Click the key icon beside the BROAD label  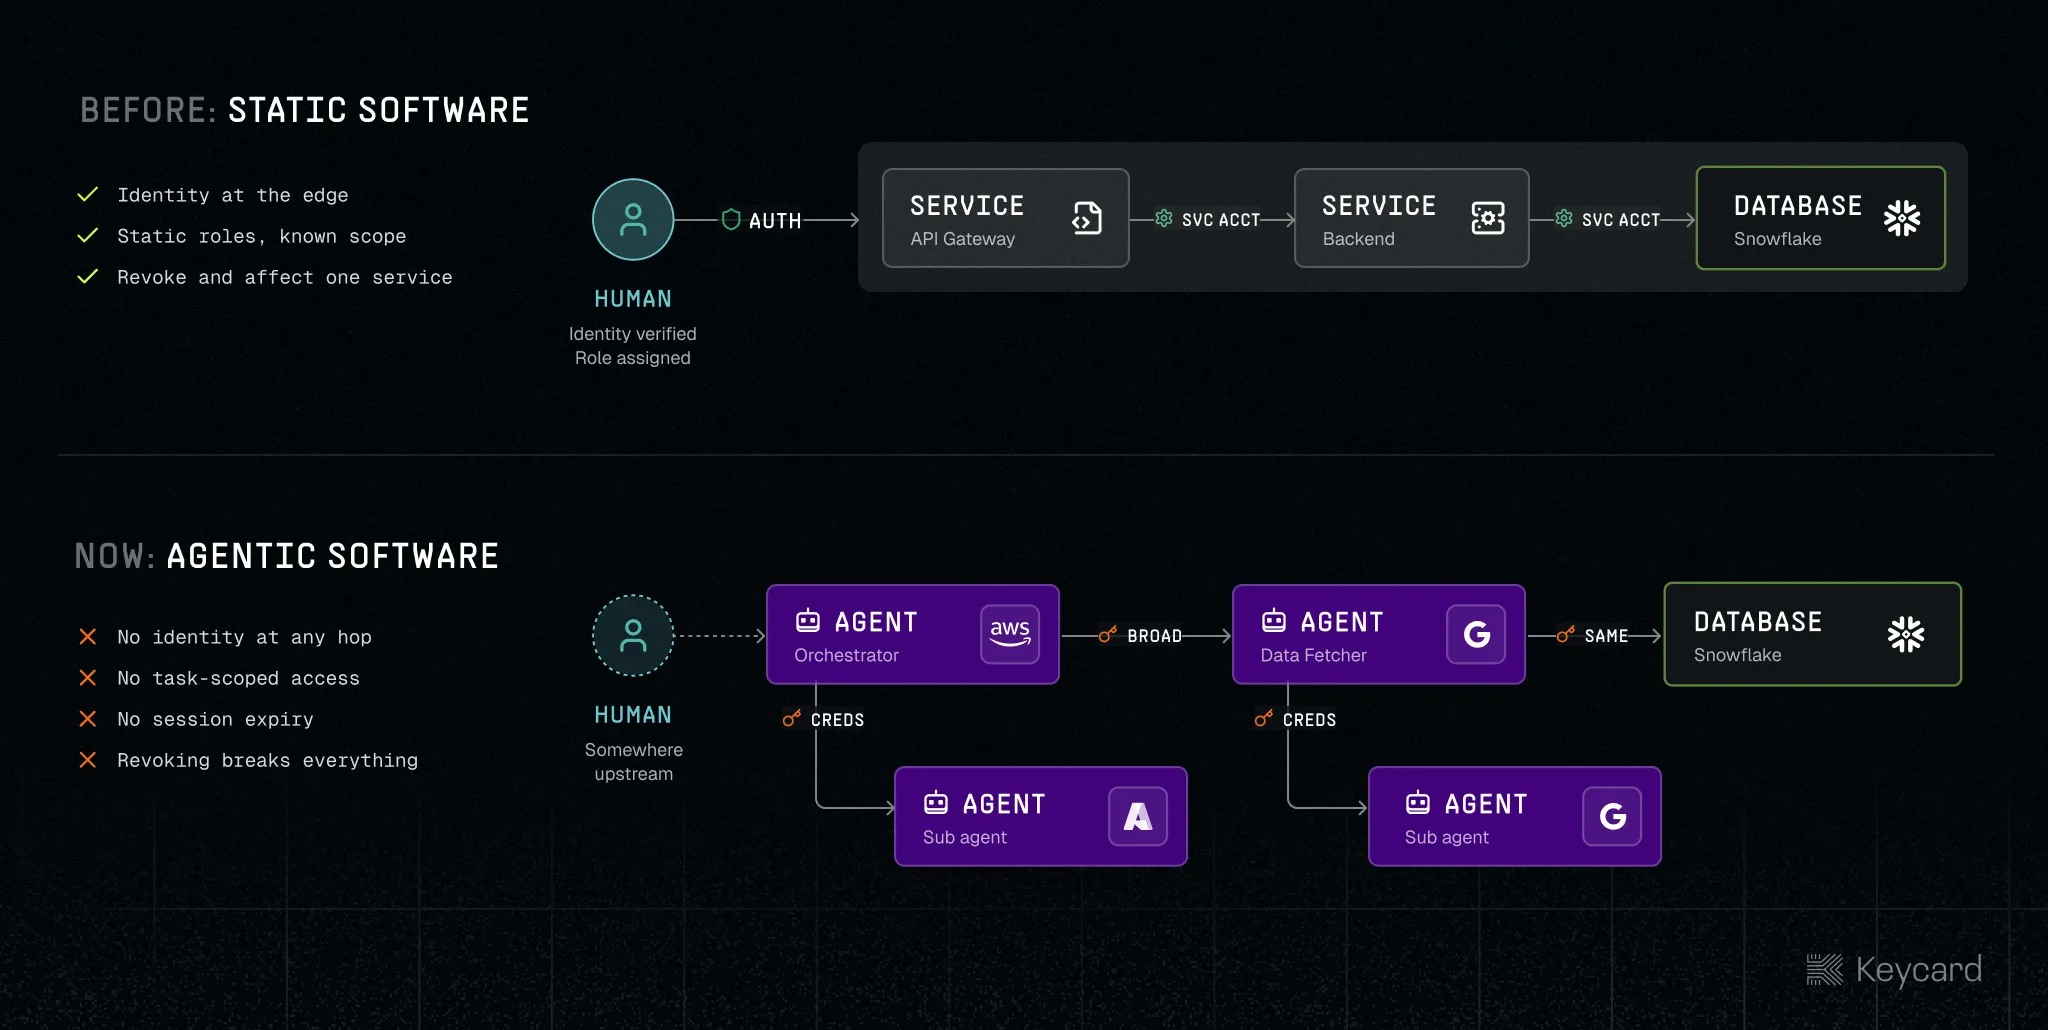(x=1107, y=635)
